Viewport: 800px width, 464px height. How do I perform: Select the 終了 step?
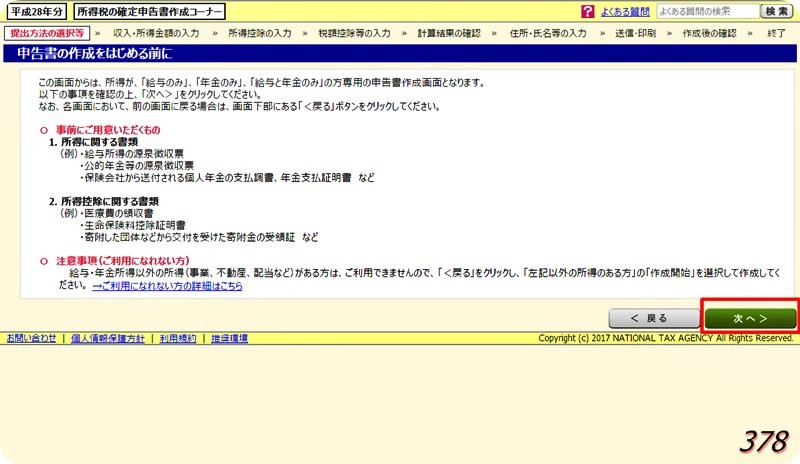[776, 33]
